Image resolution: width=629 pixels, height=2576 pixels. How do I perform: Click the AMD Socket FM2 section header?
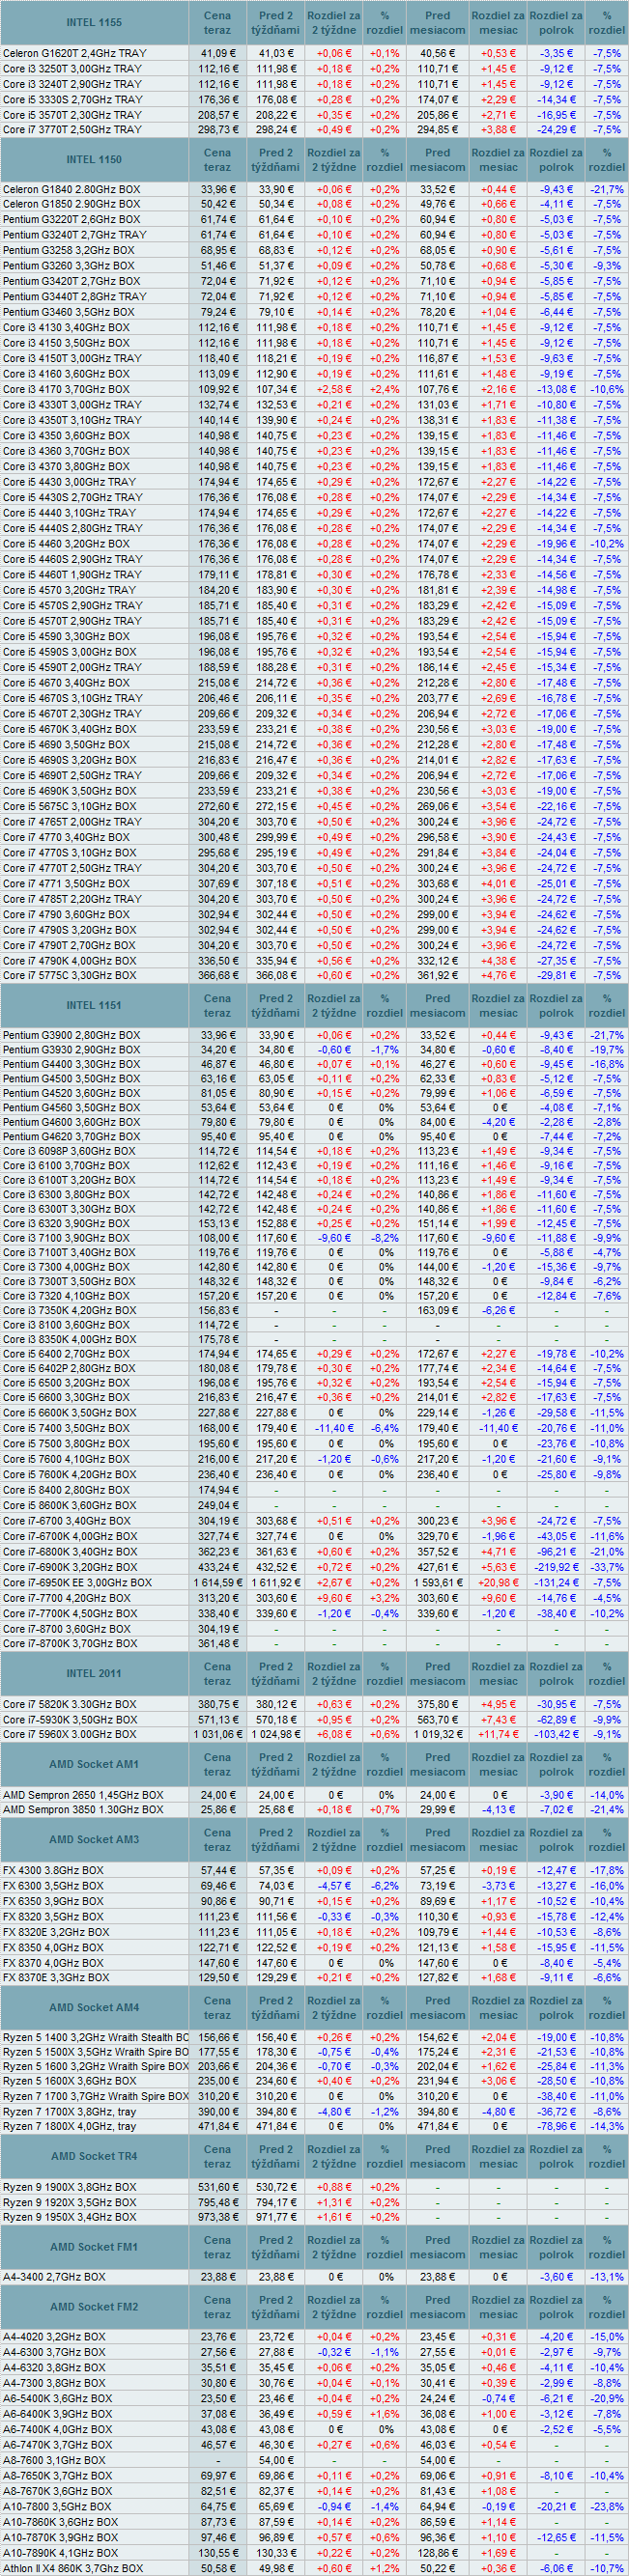pos(94,2307)
